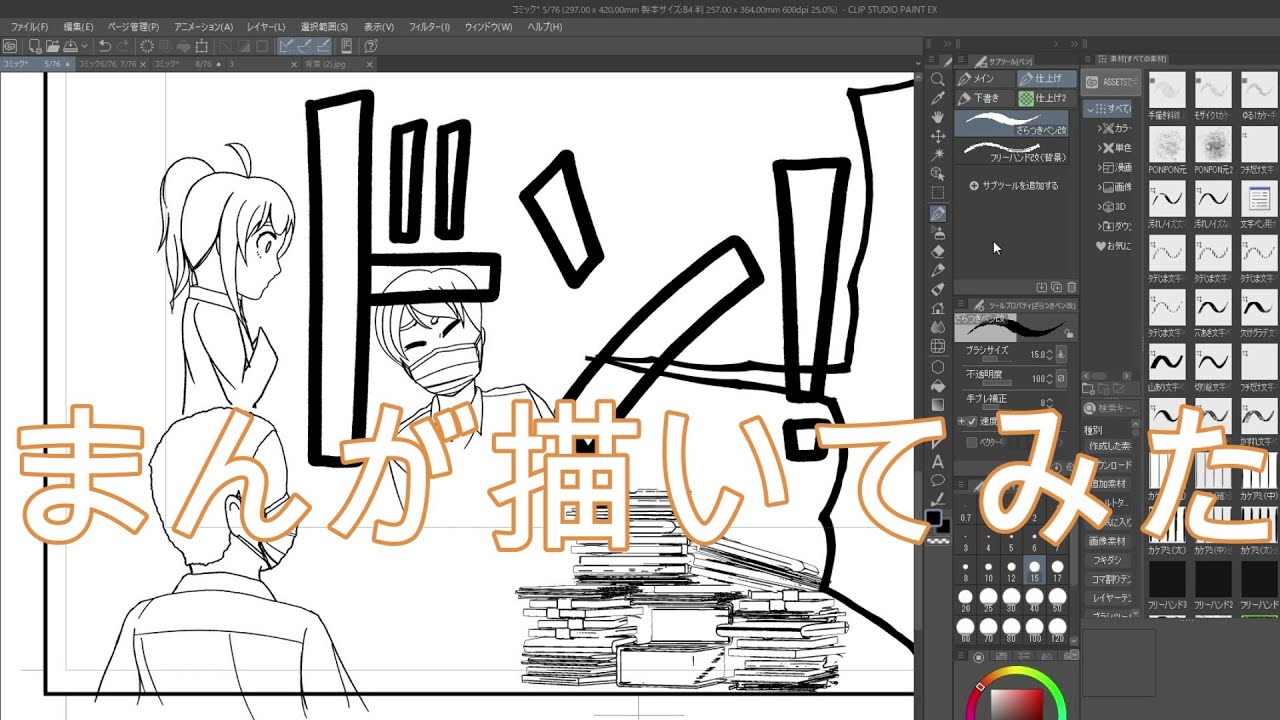This screenshot has height=720, width=1280.
Task: Select the Auto select magic wand tool
Action: [938, 155]
